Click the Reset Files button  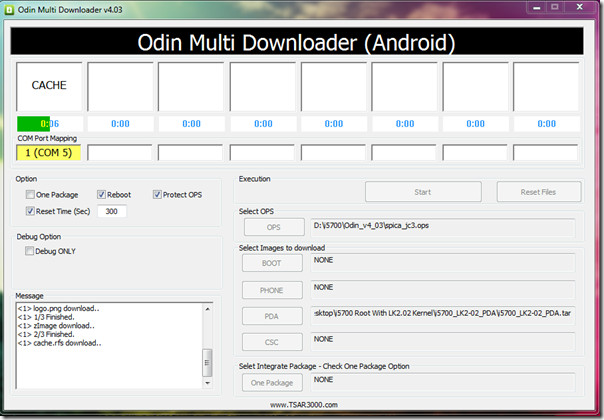click(539, 192)
